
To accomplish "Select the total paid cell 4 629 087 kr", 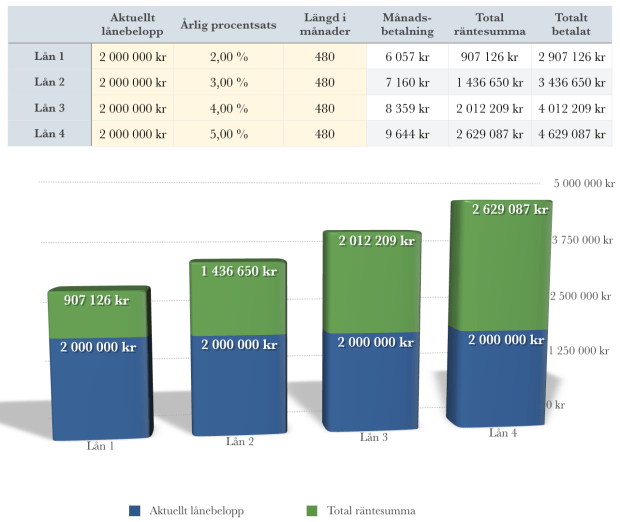I will point(570,133).
